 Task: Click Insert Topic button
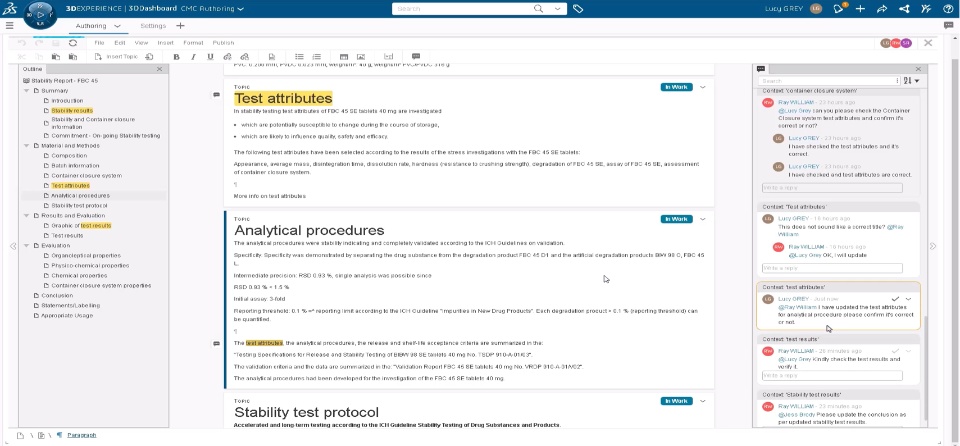coord(116,56)
